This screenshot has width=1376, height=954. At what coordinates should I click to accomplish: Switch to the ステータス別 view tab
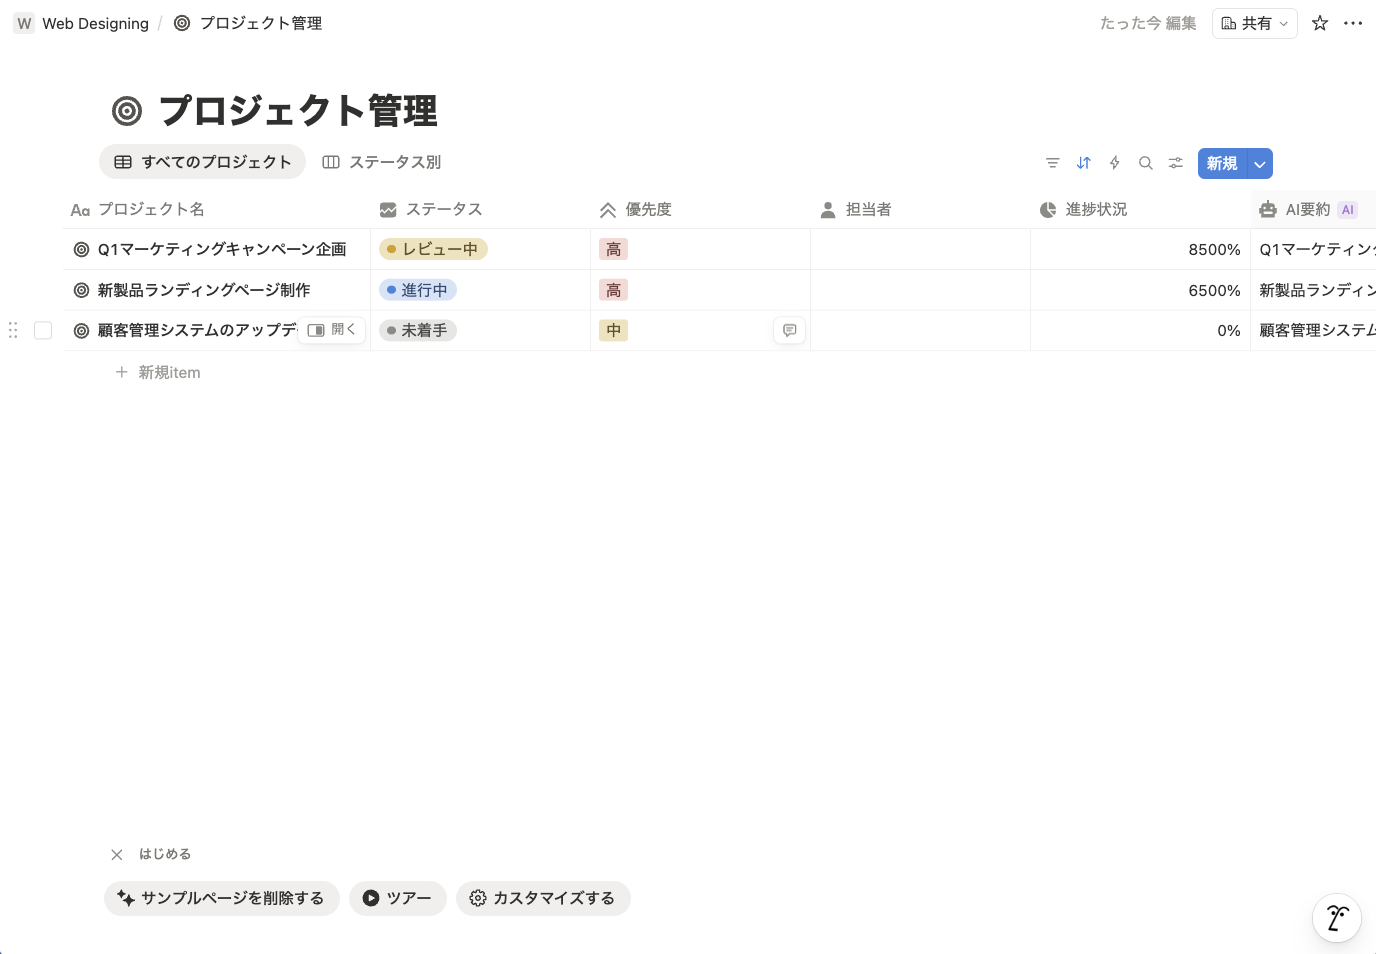coord(382,162)
